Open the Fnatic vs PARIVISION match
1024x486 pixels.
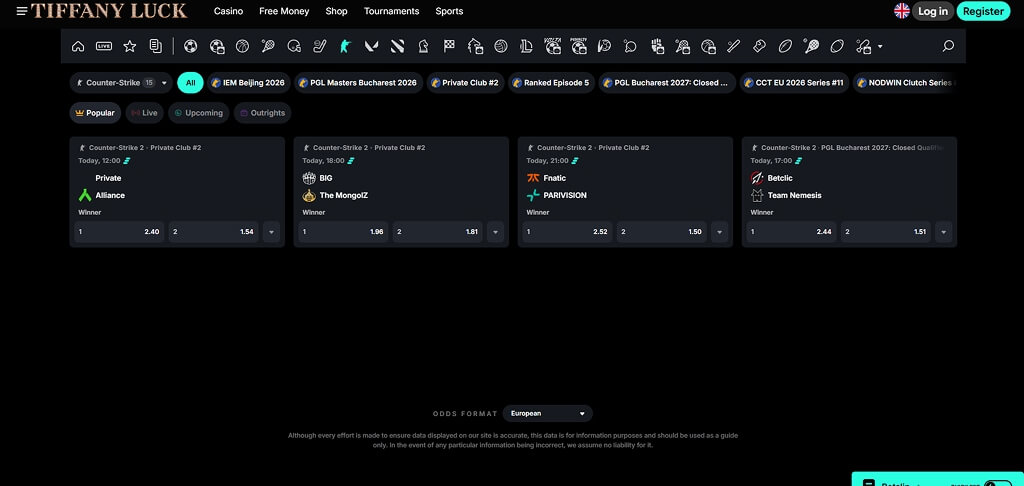[625, 186]
